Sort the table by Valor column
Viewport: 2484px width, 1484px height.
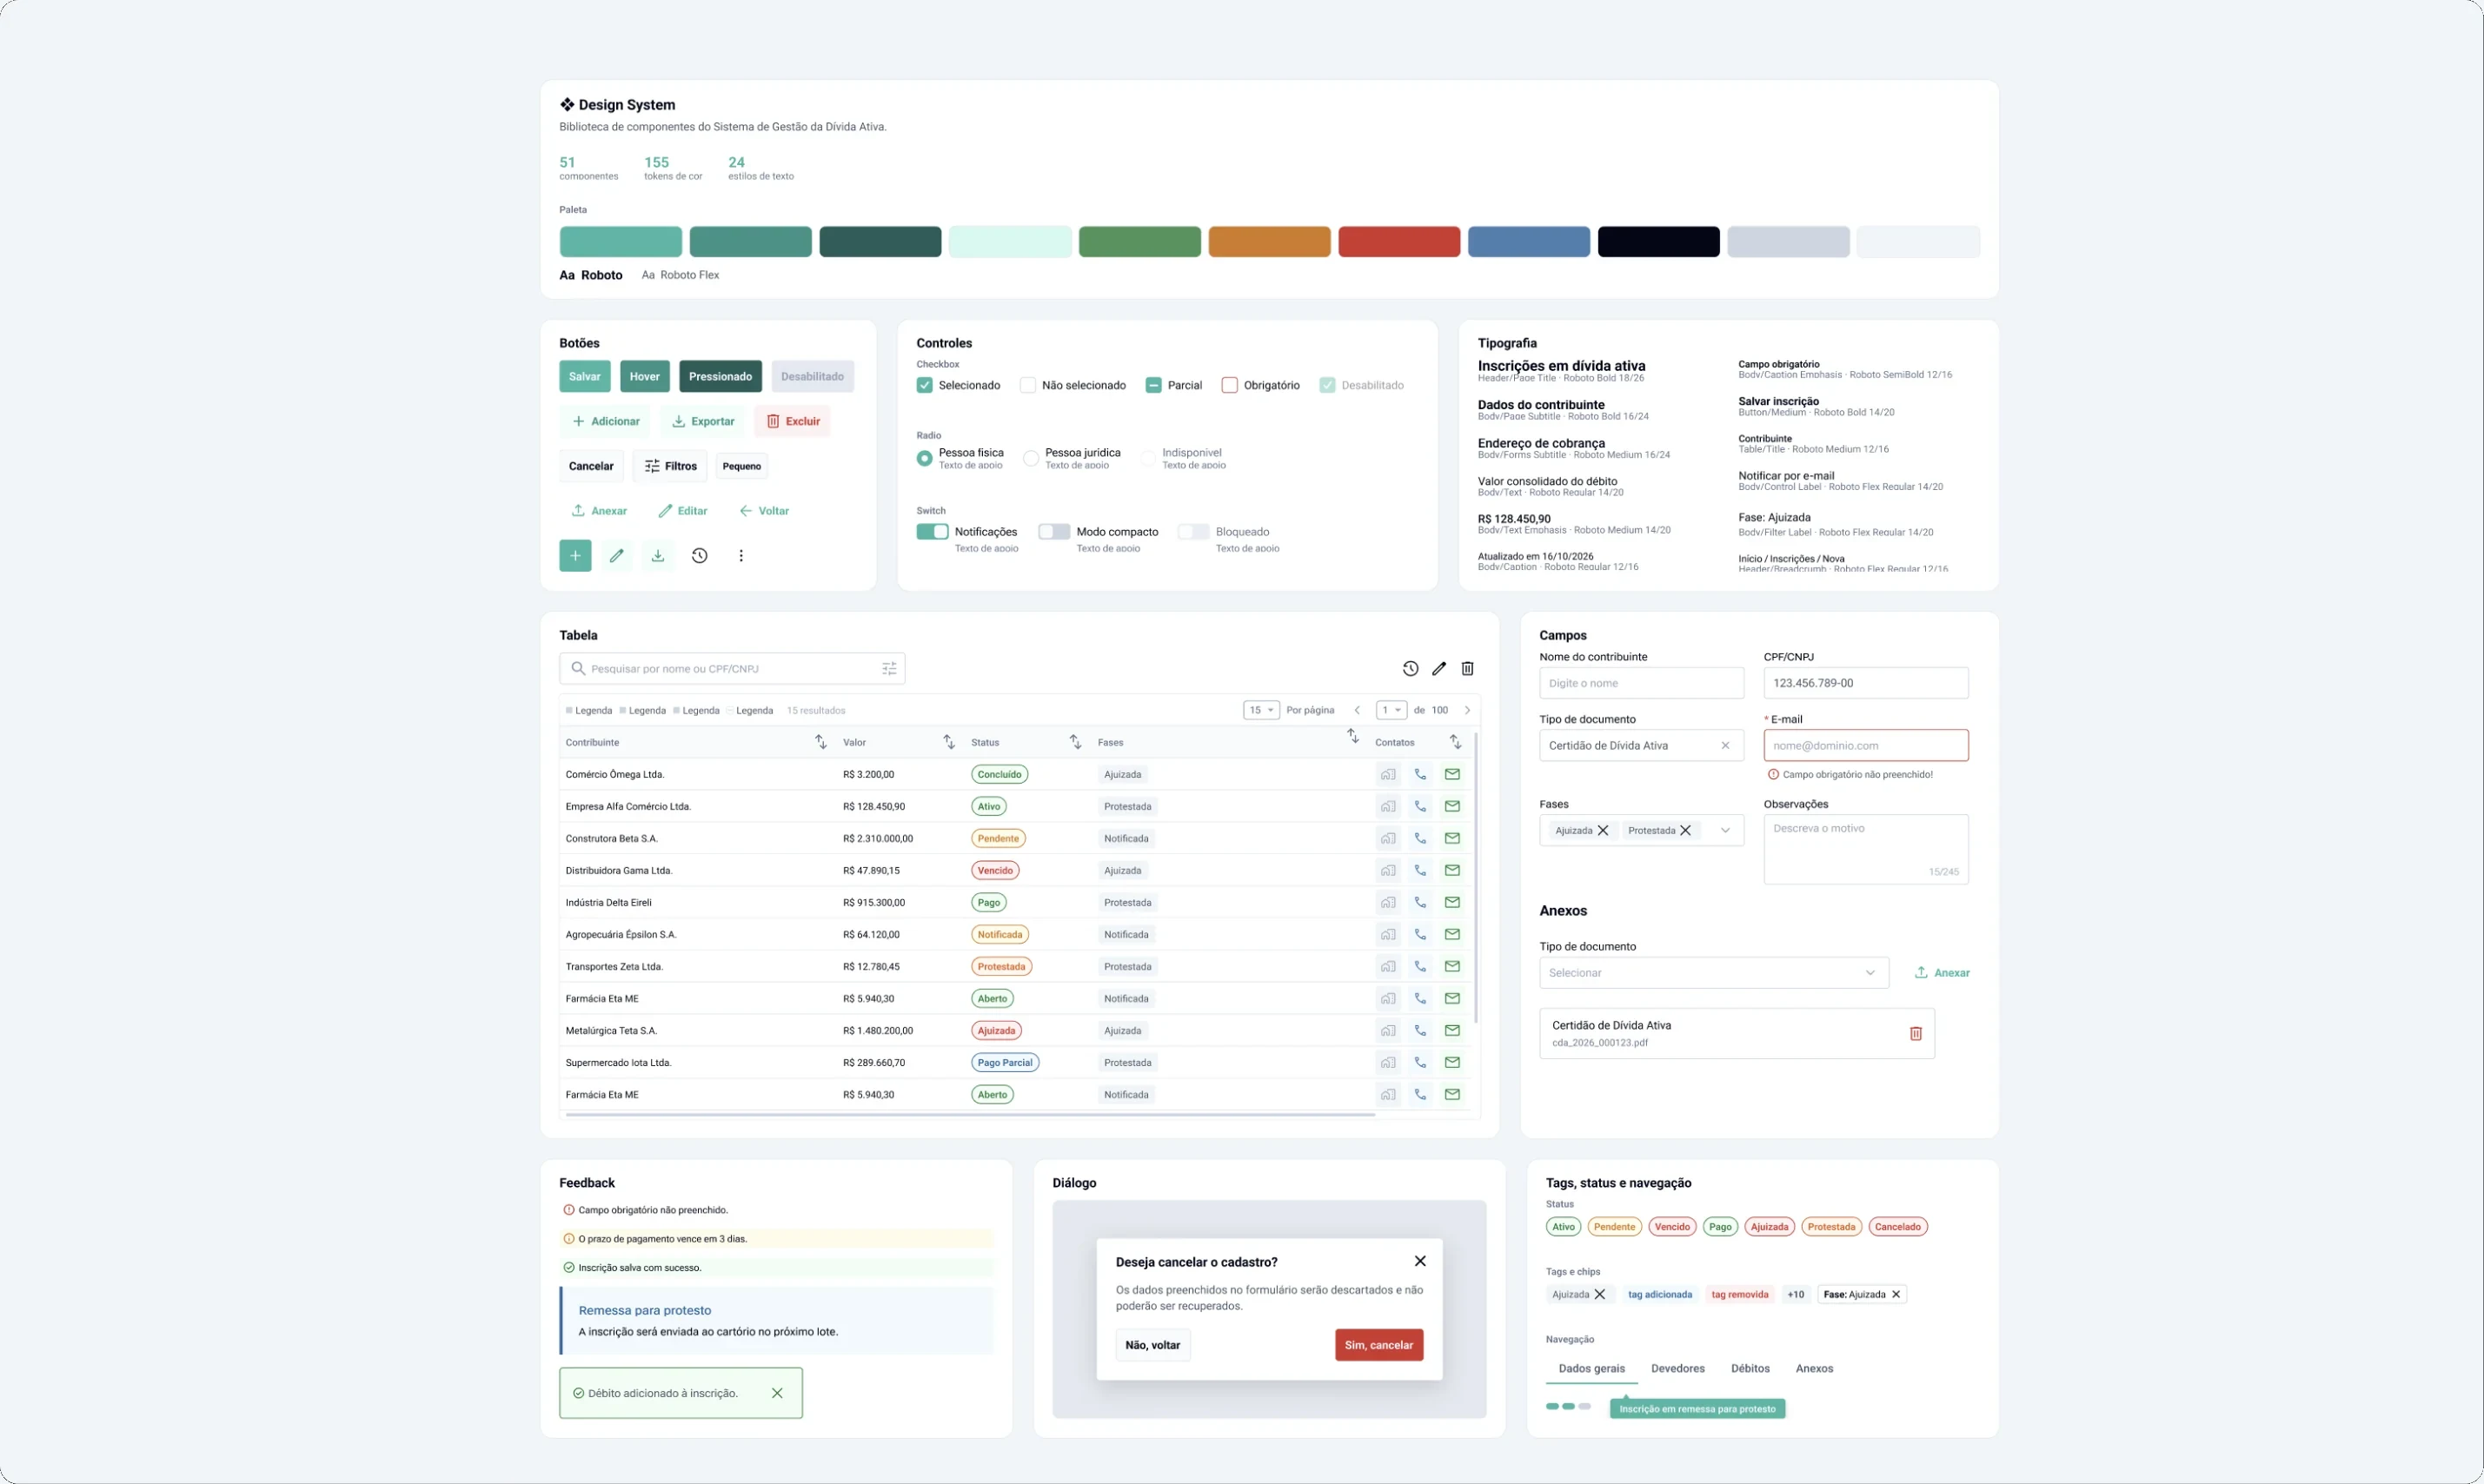tap(949, 742)
